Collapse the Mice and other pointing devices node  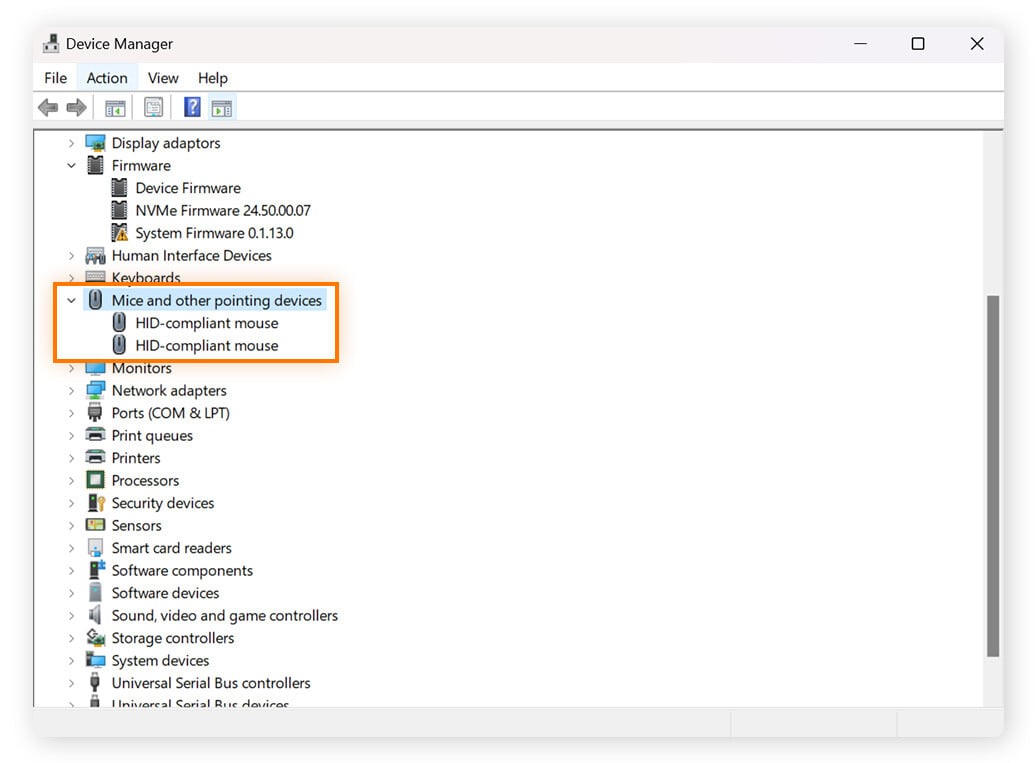(72, 301)
